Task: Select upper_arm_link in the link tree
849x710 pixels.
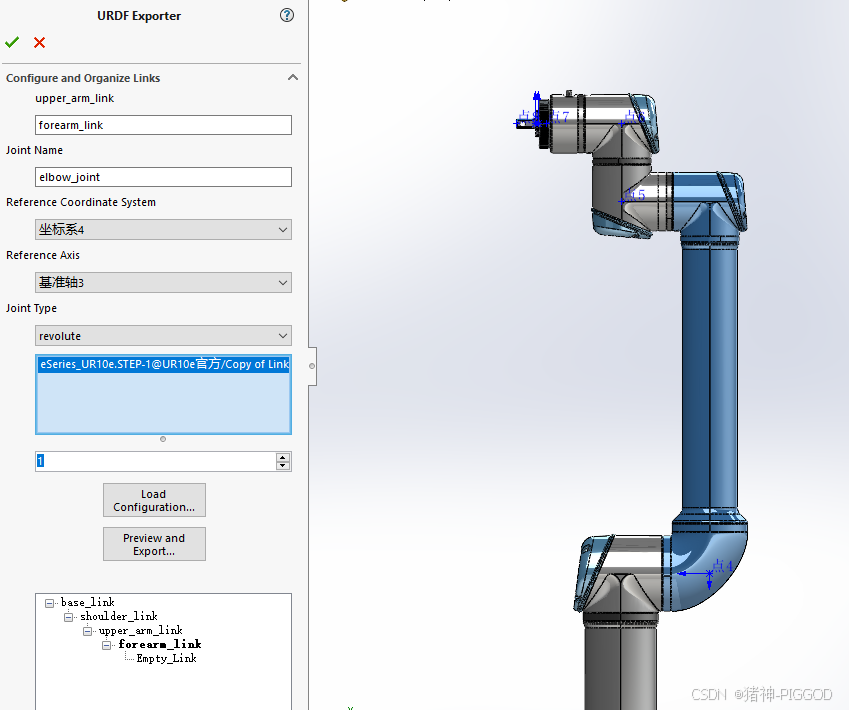Action: [x=140, y=630]
